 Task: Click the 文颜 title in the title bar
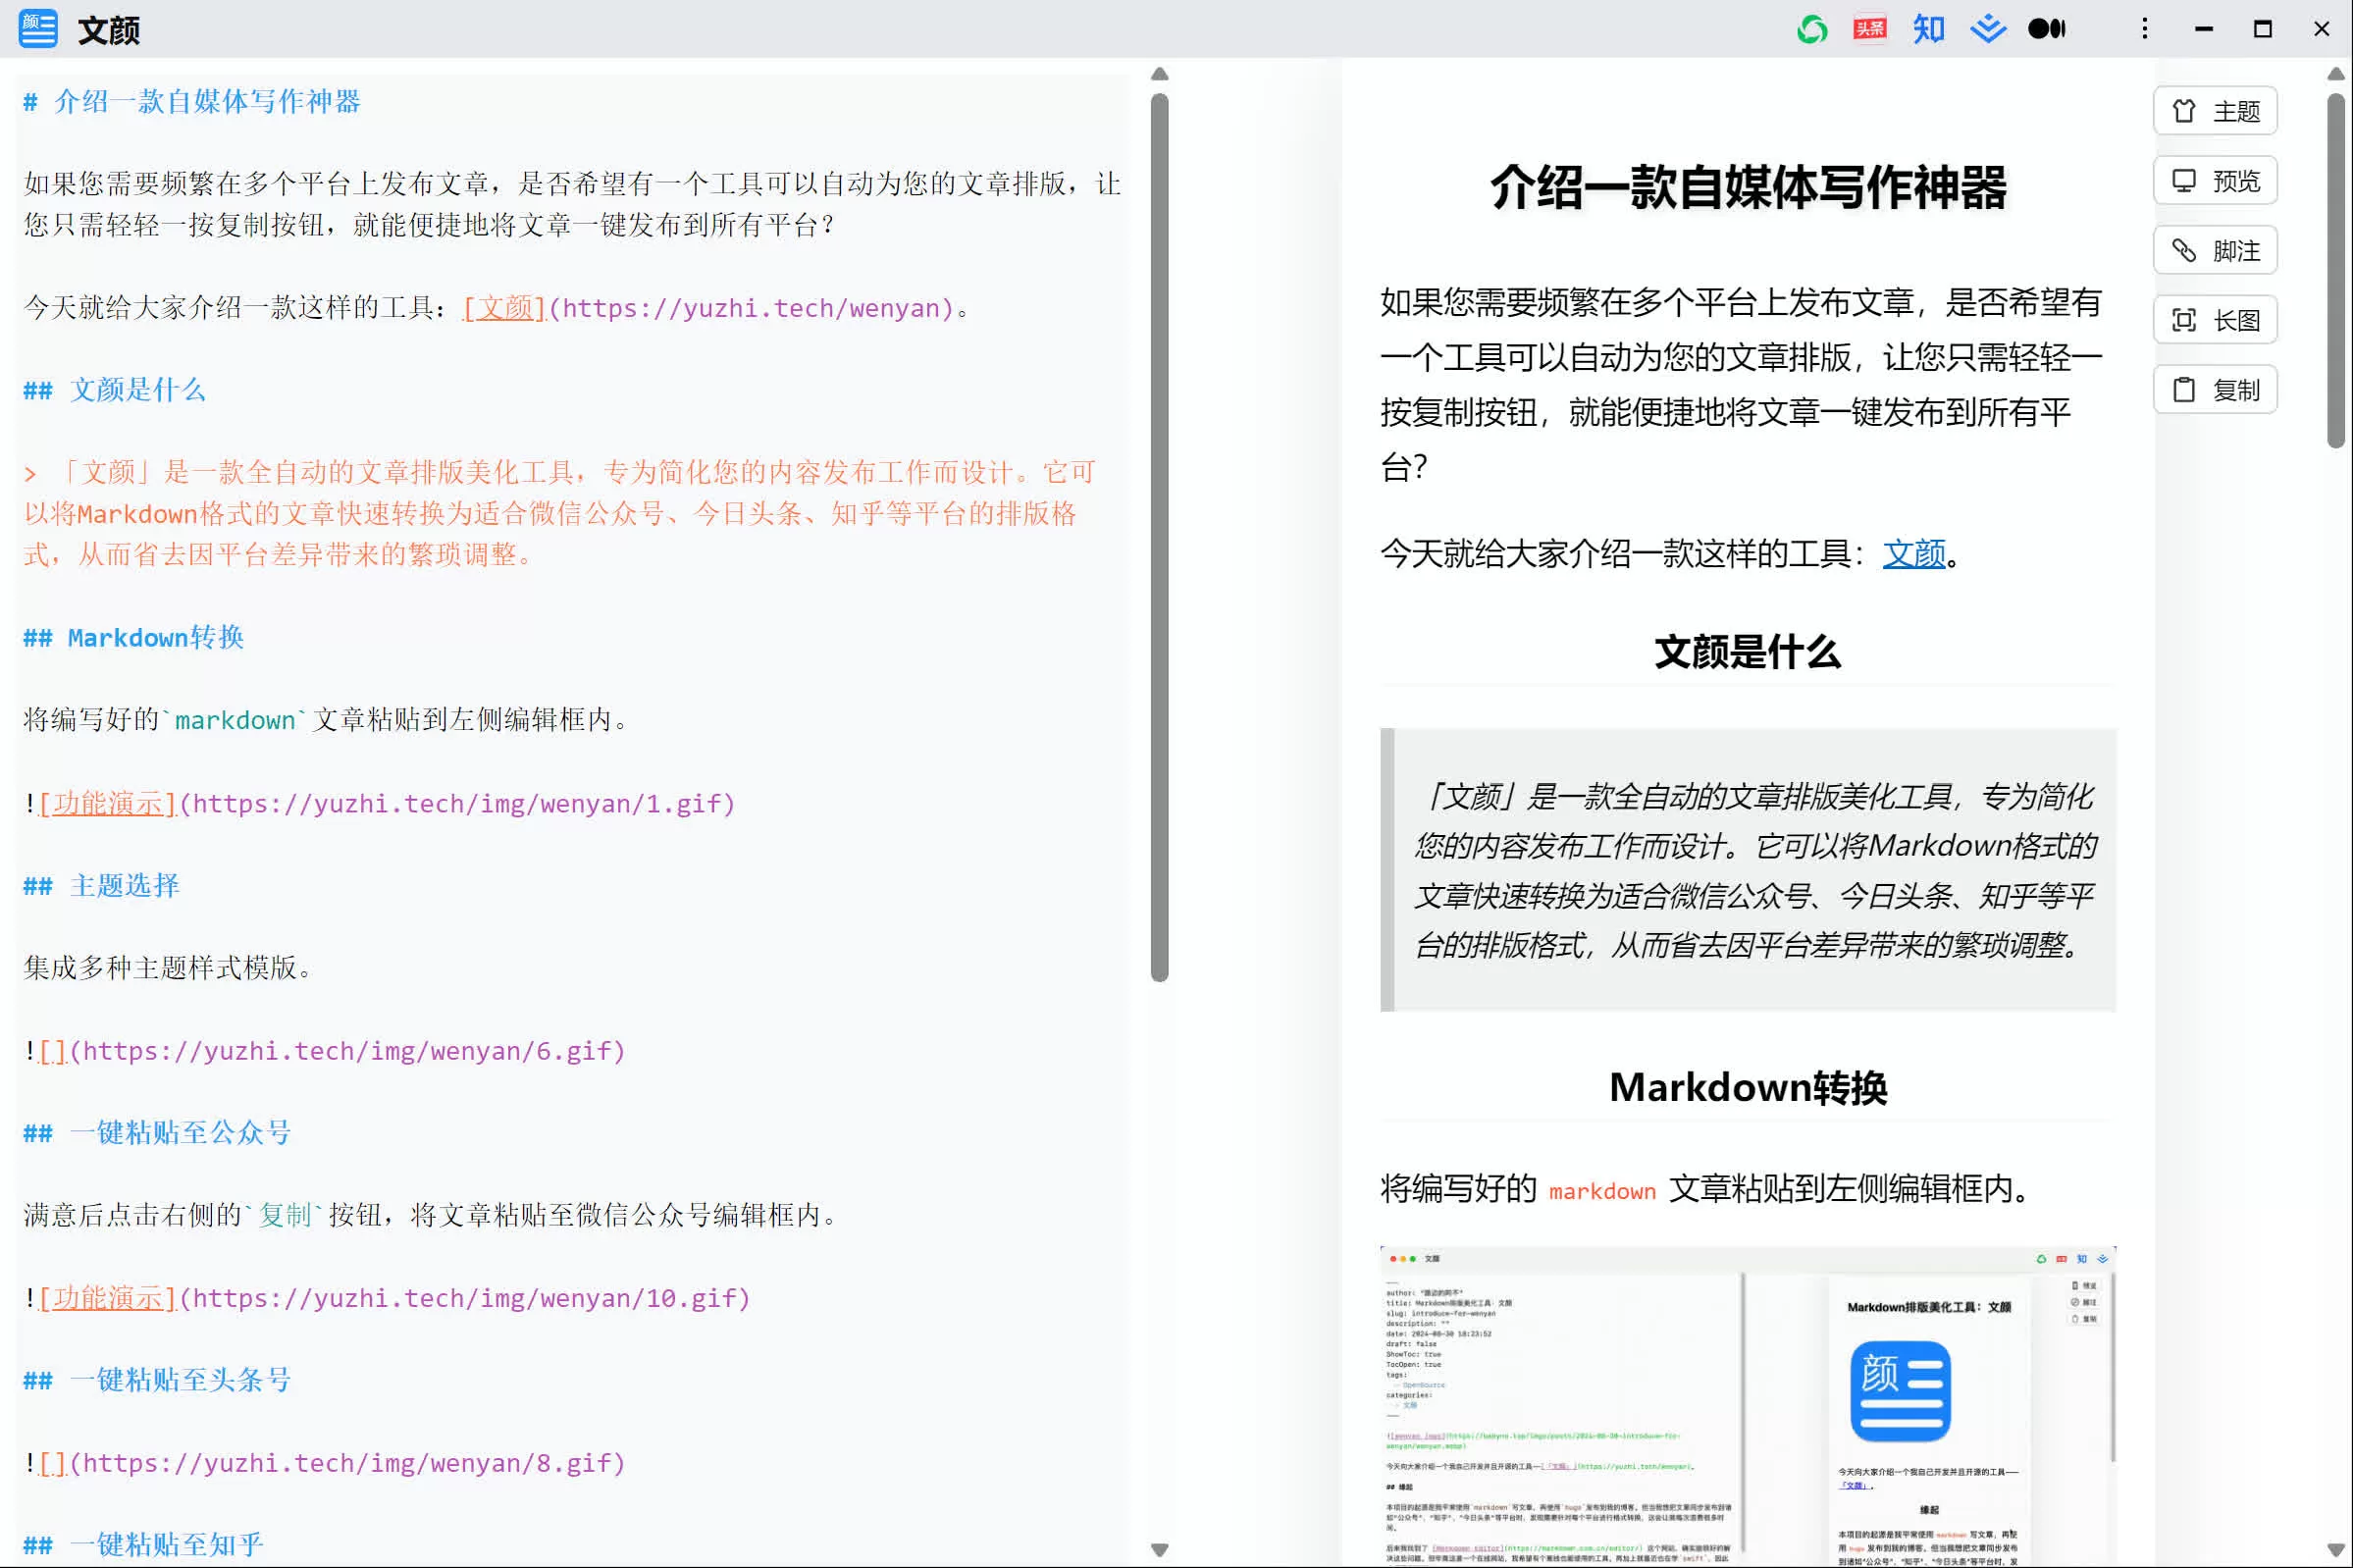pyautogui.click(x=109, y=29)
